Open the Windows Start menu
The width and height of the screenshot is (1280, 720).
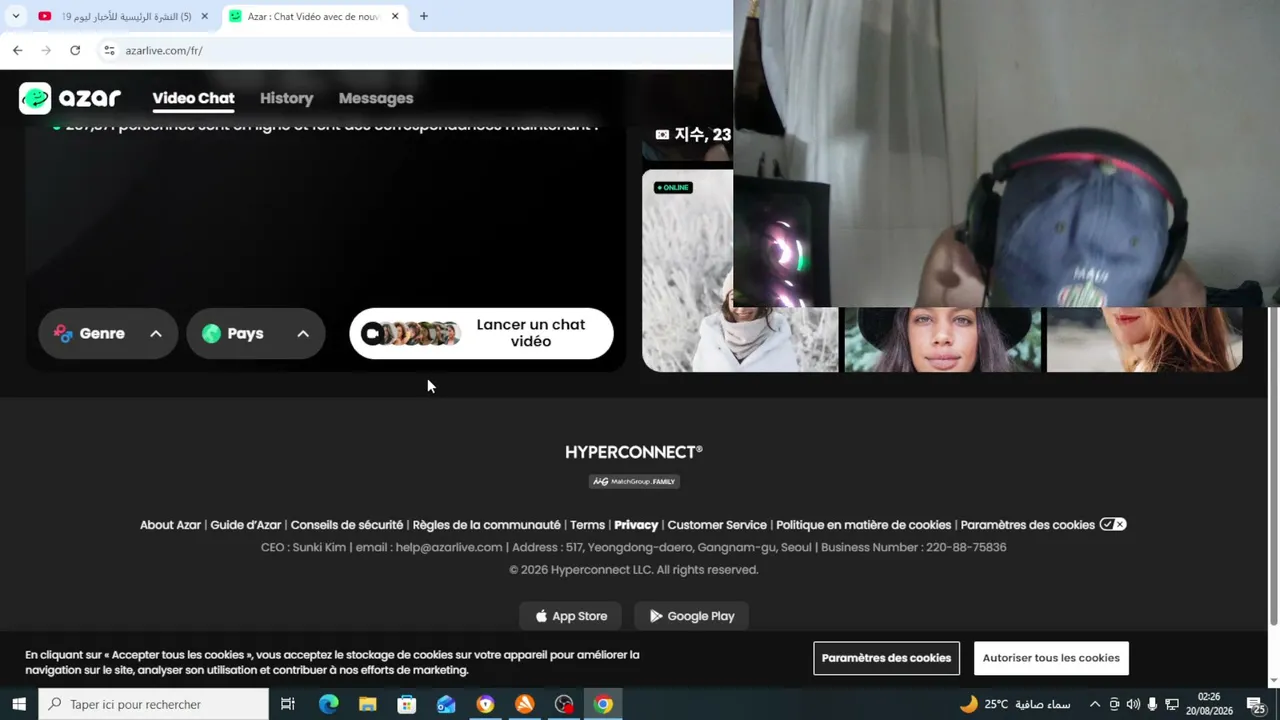tap(19, 704)
